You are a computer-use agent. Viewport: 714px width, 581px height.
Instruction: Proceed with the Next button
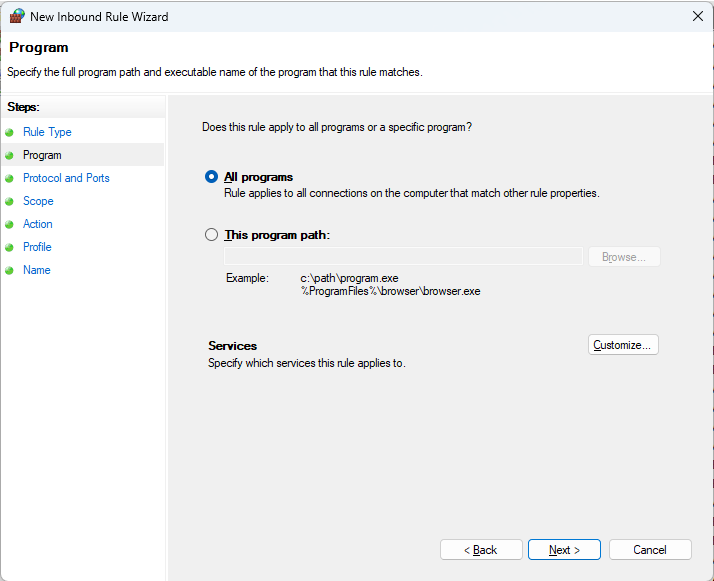[x=564, y=550]
